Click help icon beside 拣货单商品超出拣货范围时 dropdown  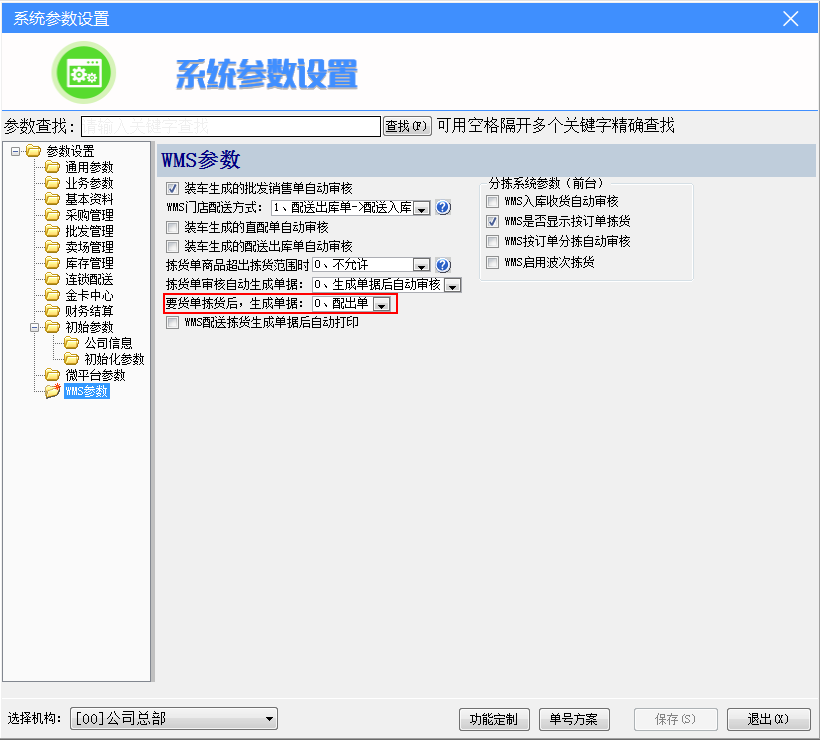click(444, 265)
